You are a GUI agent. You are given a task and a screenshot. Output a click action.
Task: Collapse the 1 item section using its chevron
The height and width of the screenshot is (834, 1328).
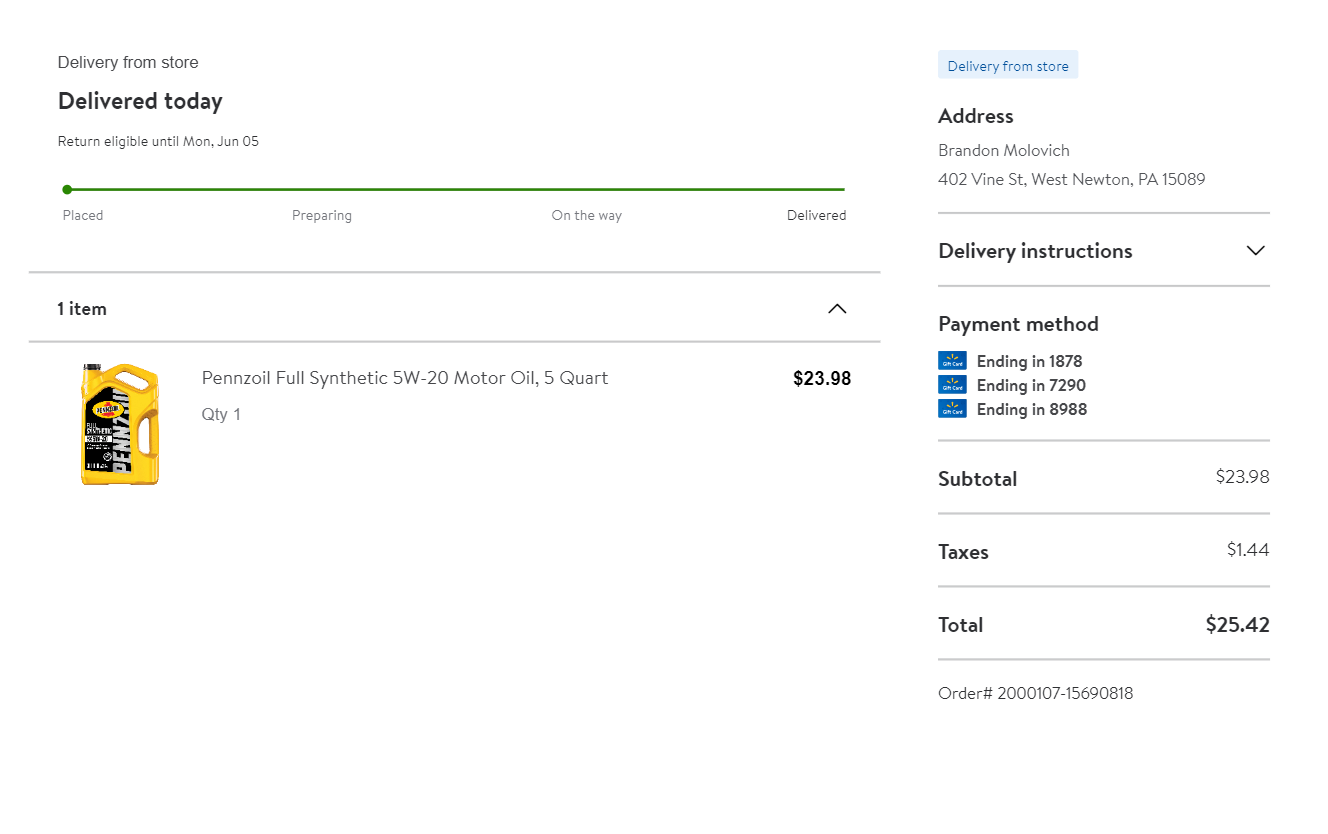tap(837, 309)
